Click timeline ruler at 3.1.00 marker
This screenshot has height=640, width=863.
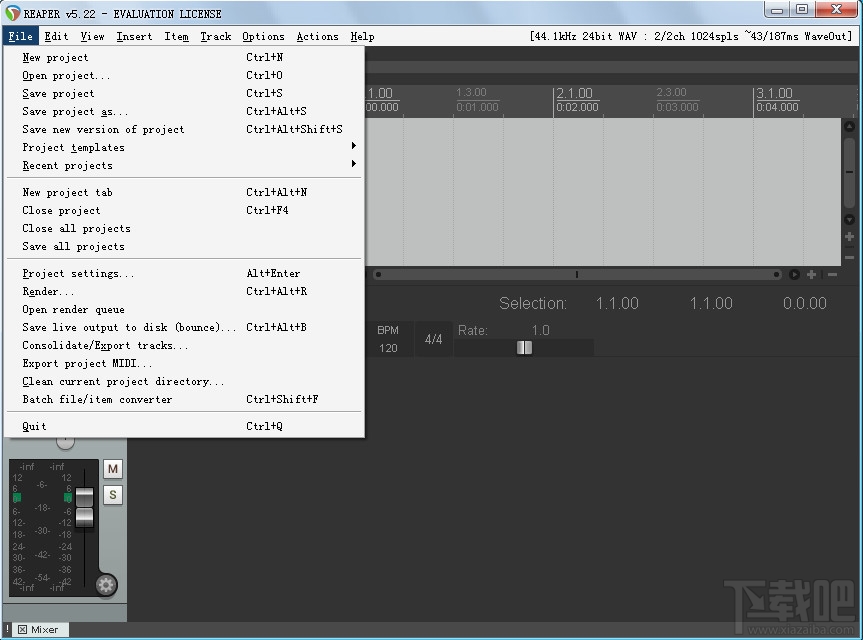pyautogui.click(x=775, y=100)
